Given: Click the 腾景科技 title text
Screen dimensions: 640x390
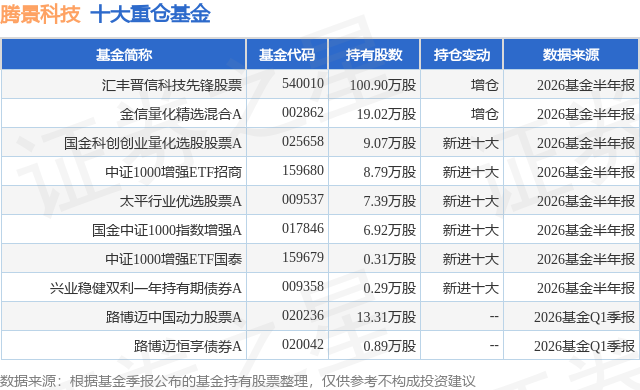Looking at the screenshot, I should pyautogui.click(x=40, y=15).
